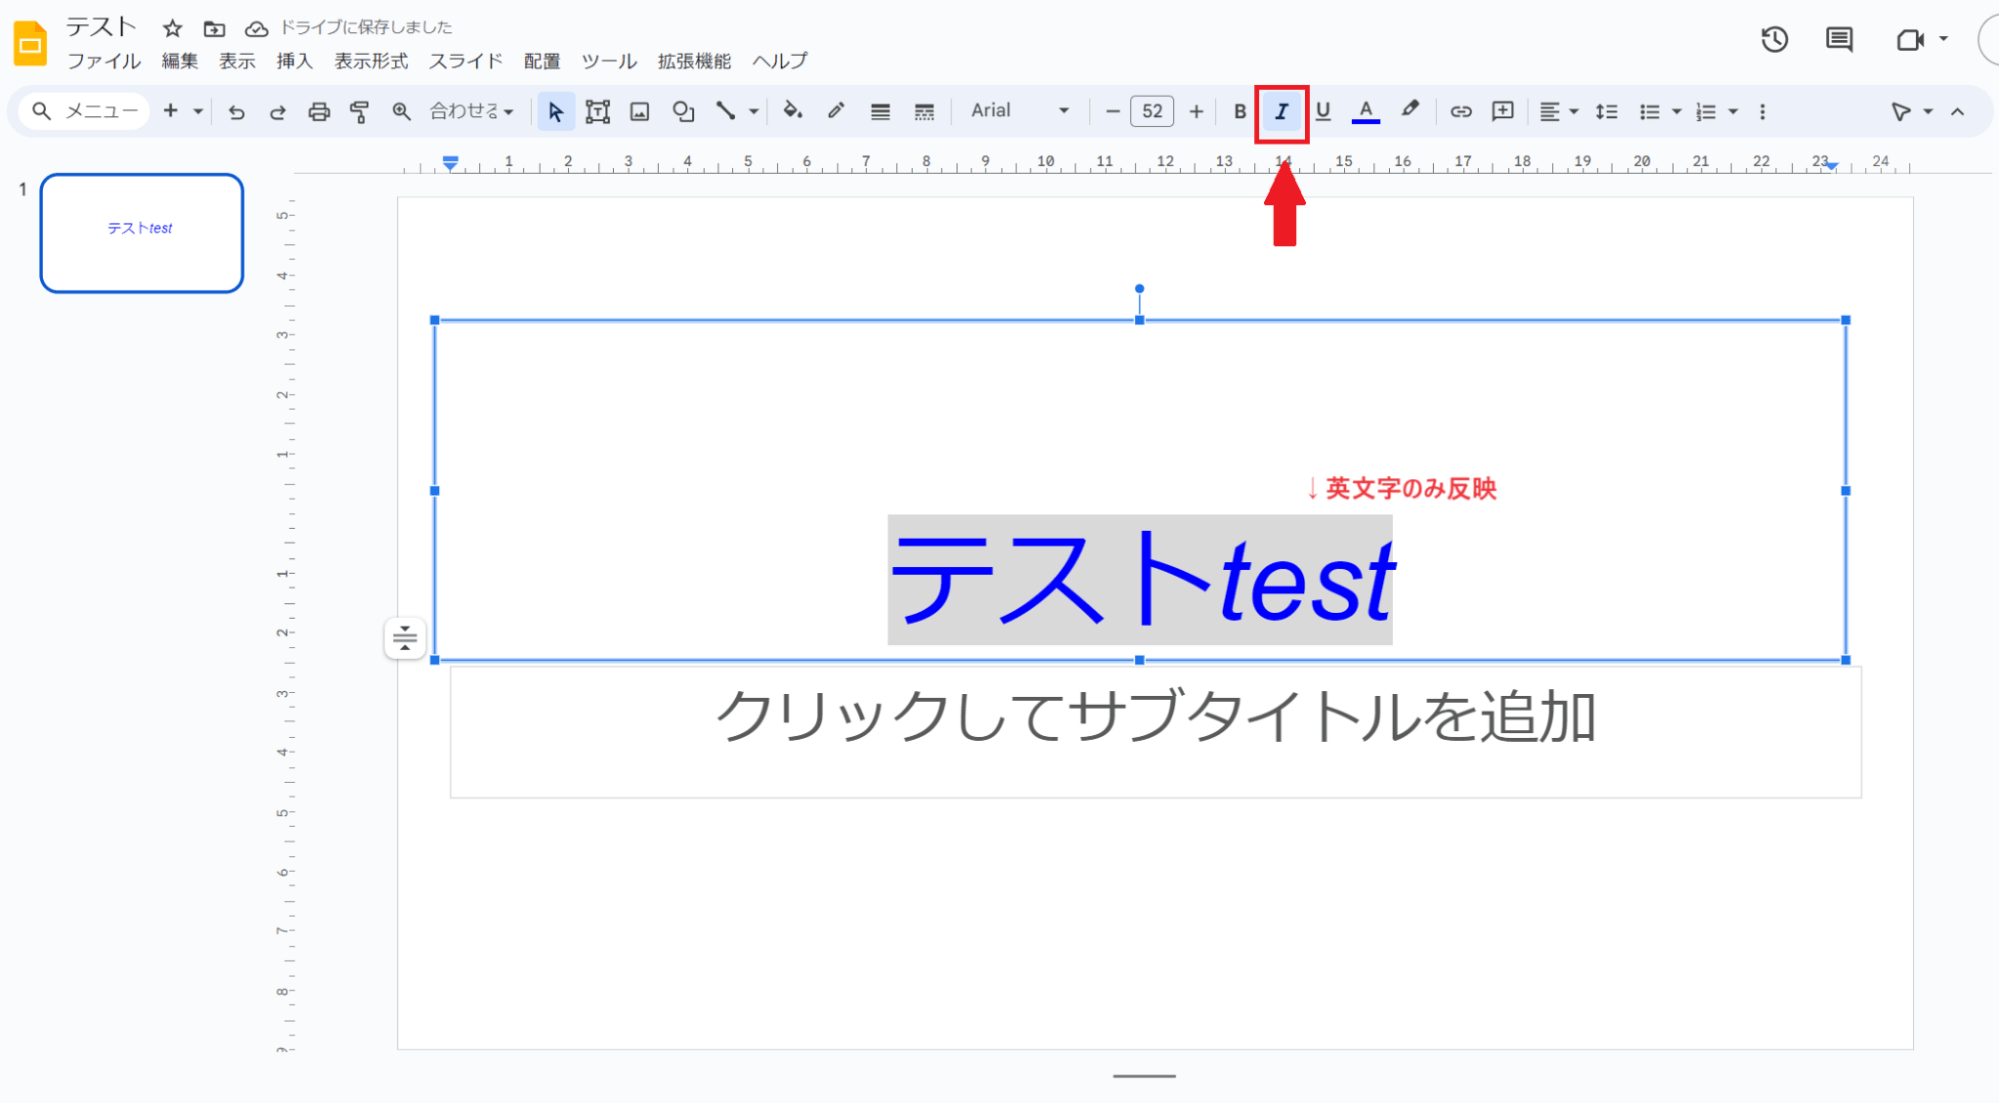
Task: Toggle bold formatting
Action: tap(1239, 112)
